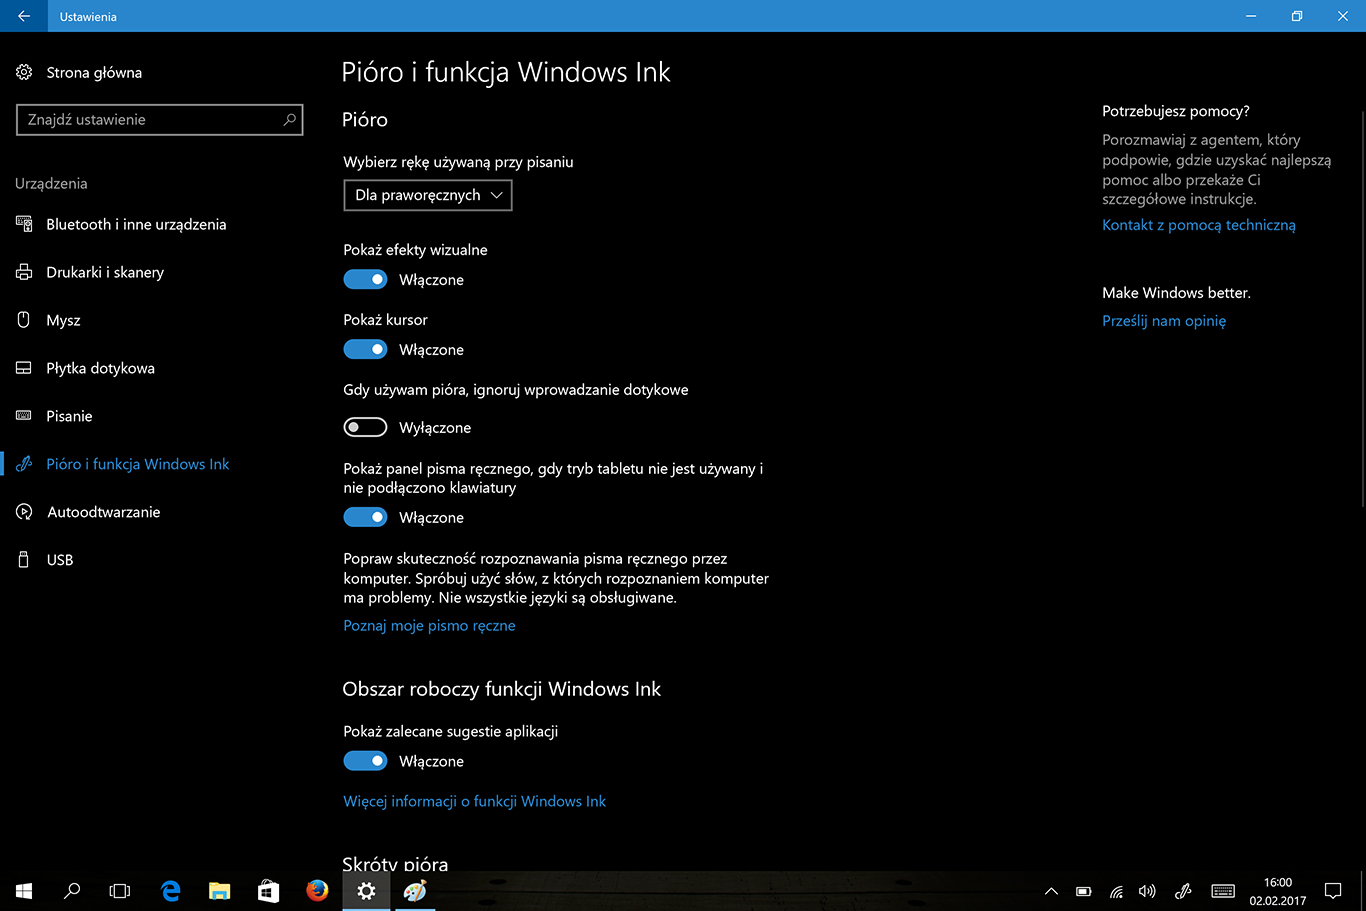Click the Drukarki i skanery printer icon
Screen dimensions: 1366x911
coord(24,272)
